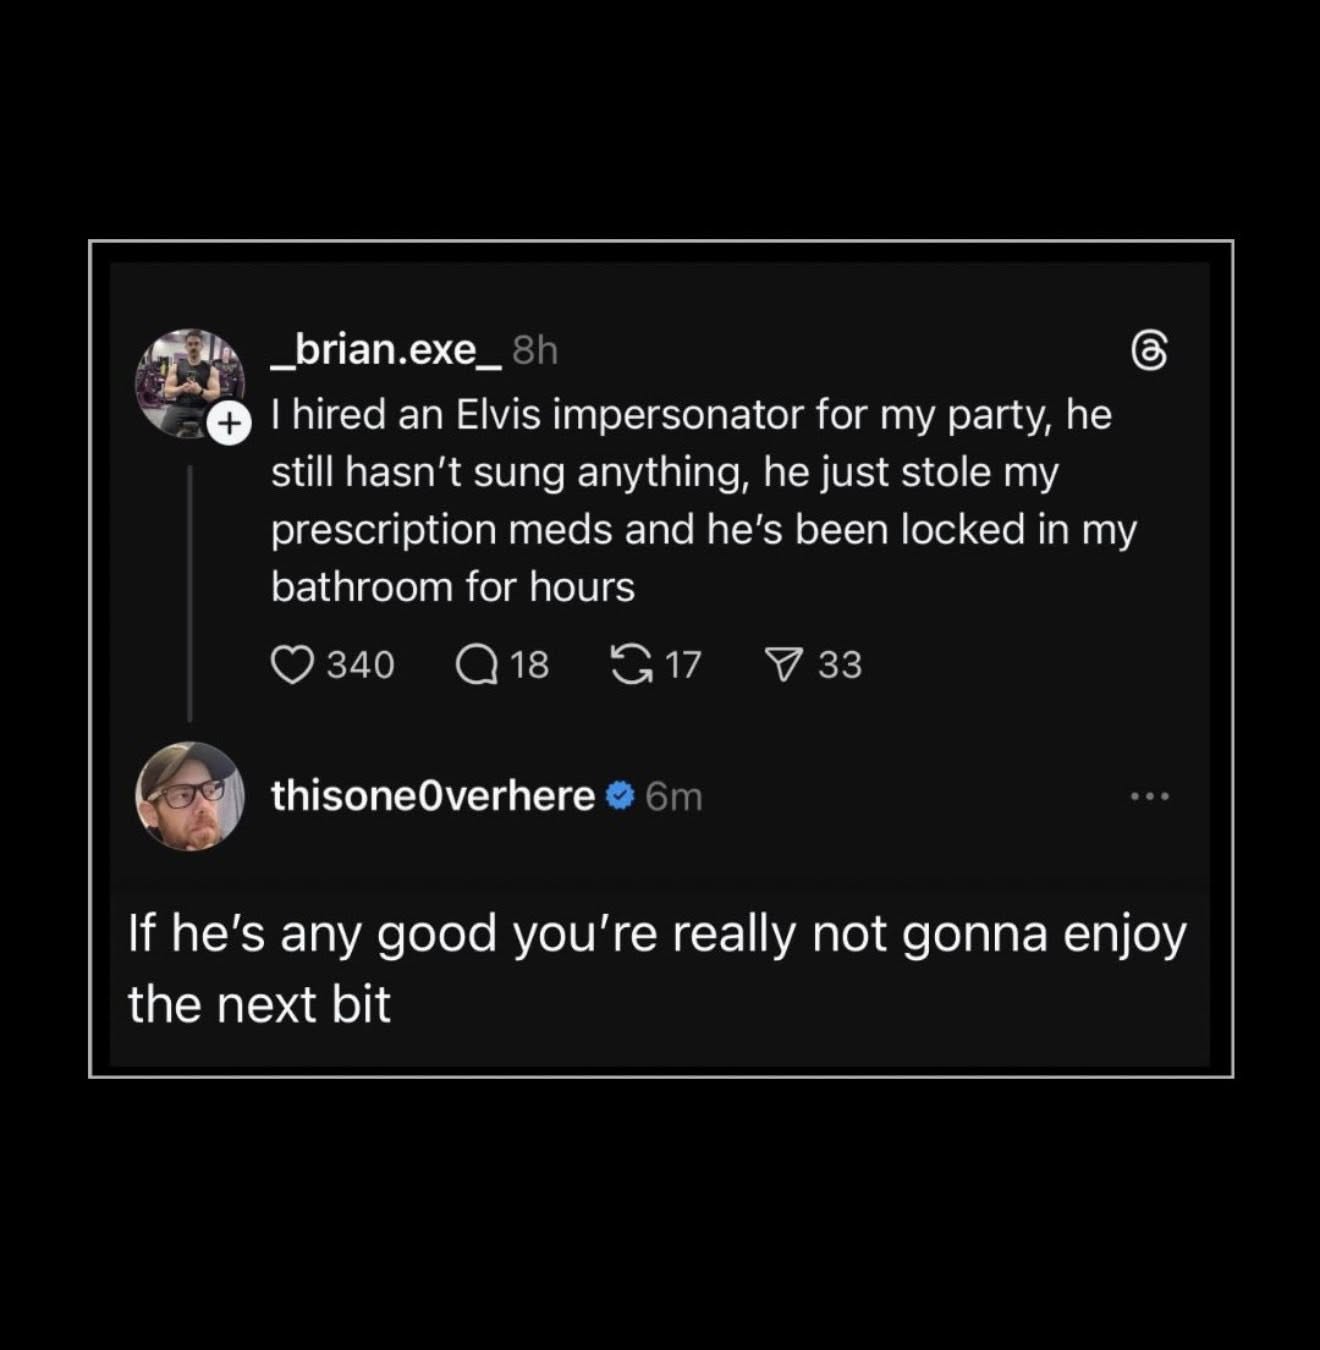View the 33 shares count
Screen dimensions: 1320x1350
coord(840,665)
